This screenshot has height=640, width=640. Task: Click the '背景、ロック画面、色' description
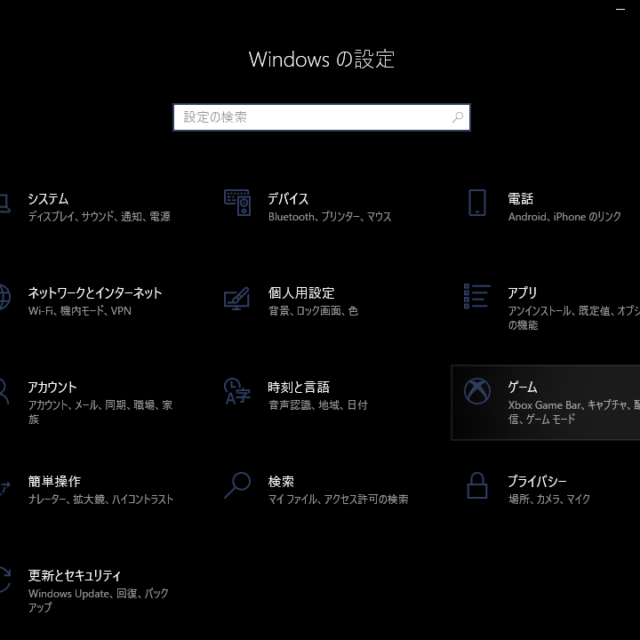[313, 311]
